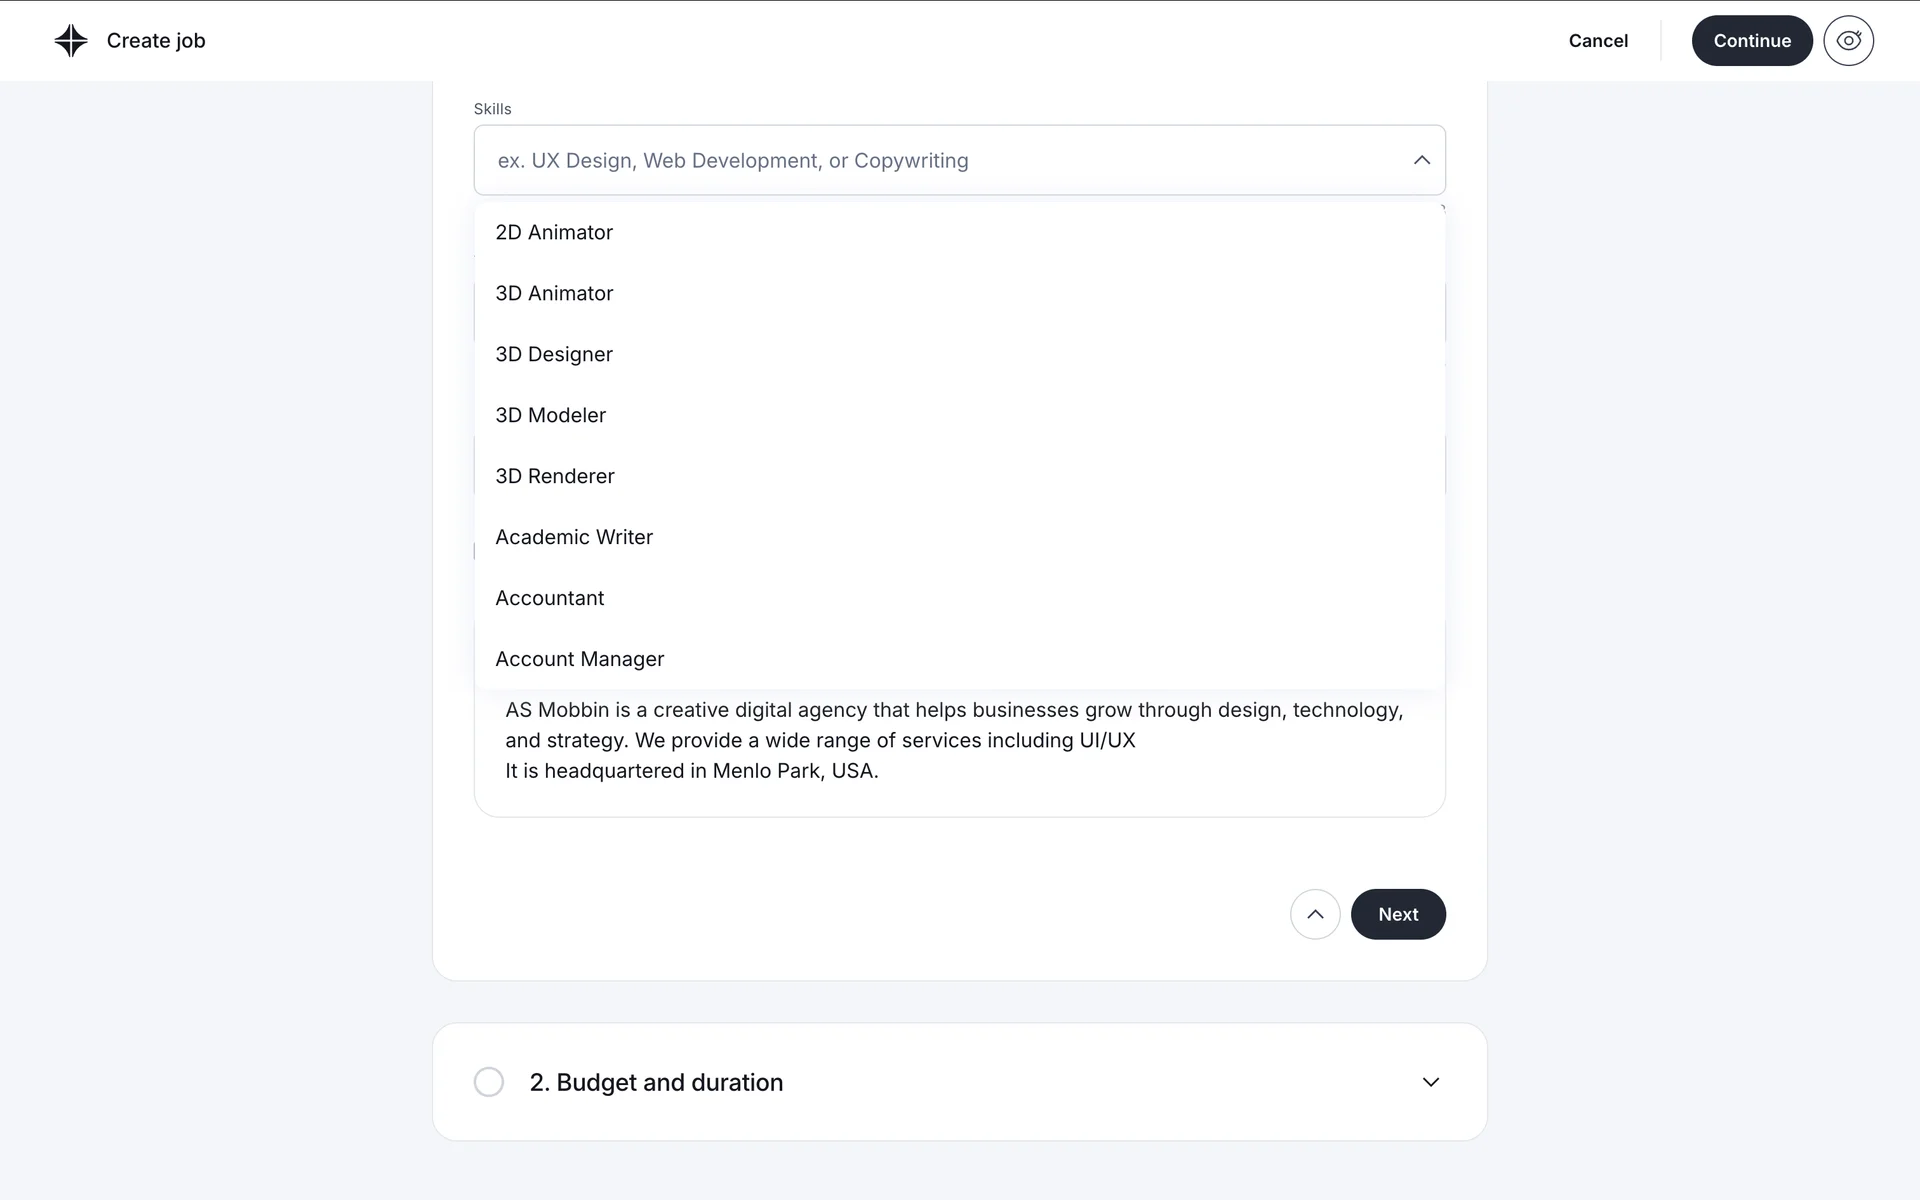The image size is (1920, 1200).
Task: Pick 3D Designer from skills list
Action: 554,354
